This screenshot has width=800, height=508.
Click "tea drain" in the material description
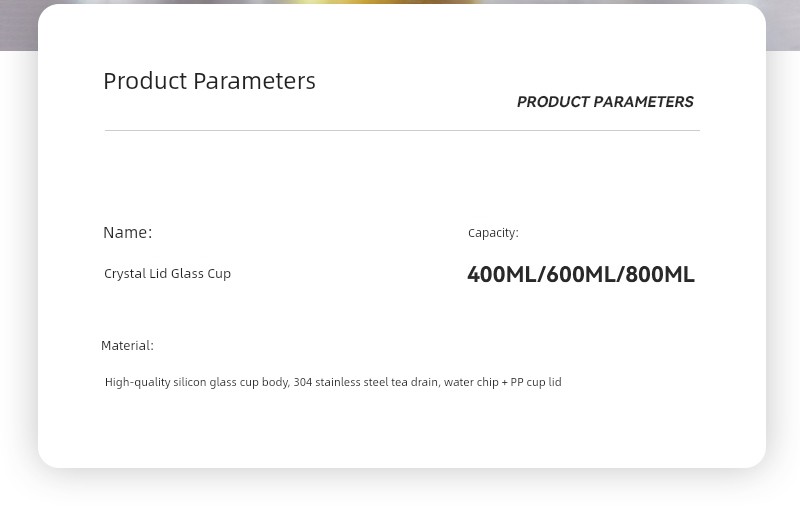pyautogui.click(x=414, y=382)
